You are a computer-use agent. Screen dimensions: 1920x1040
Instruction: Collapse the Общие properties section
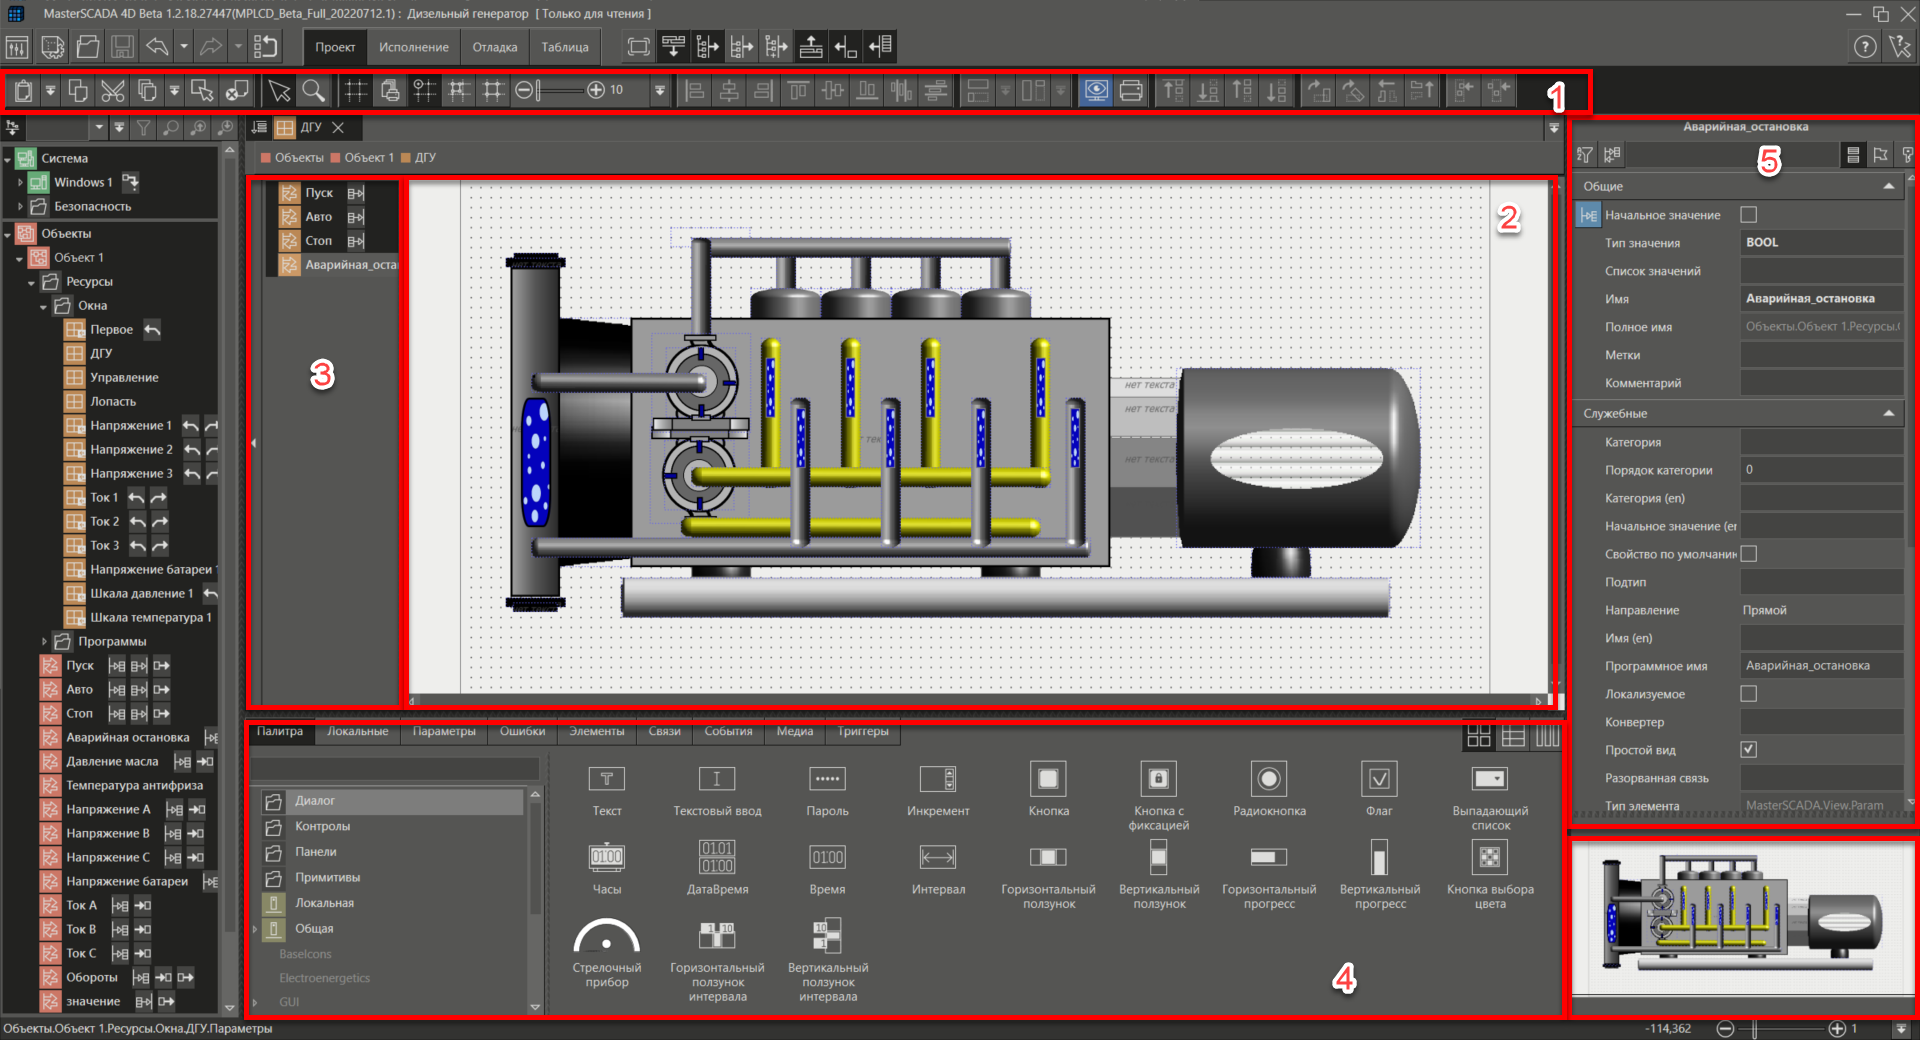tap(1888, 185)
